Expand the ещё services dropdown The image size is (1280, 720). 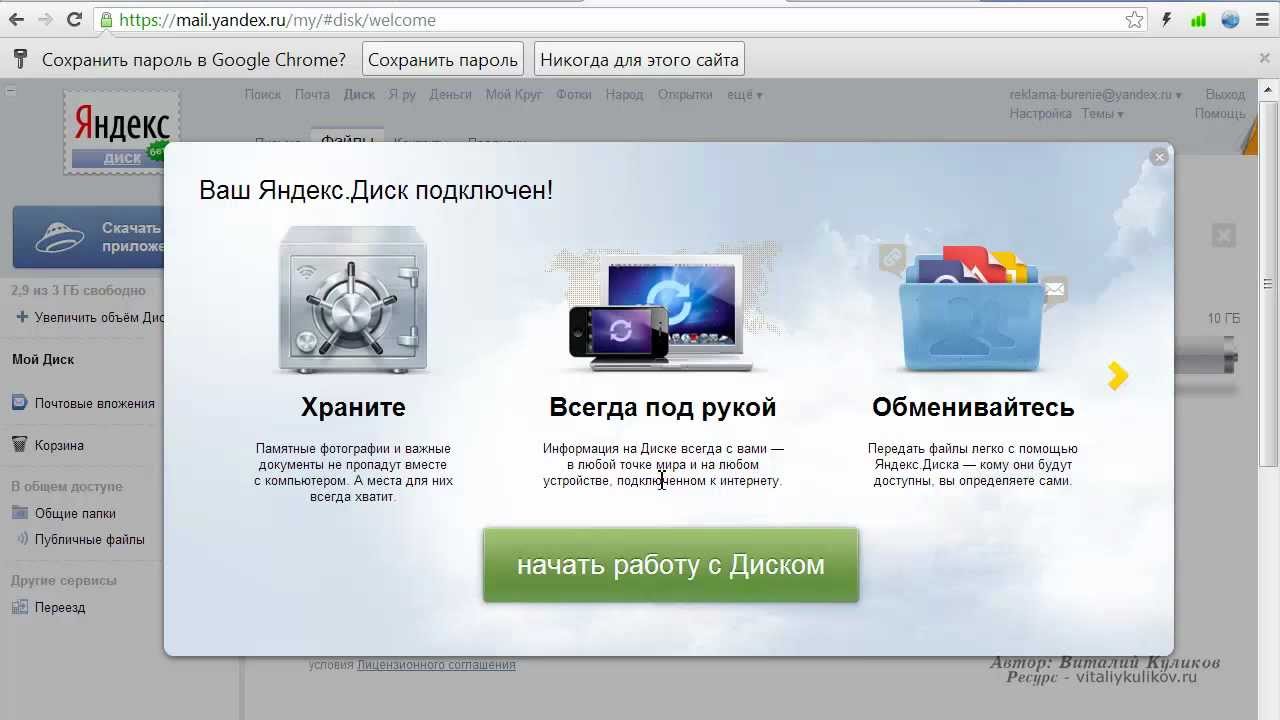(x=745, y=94)
